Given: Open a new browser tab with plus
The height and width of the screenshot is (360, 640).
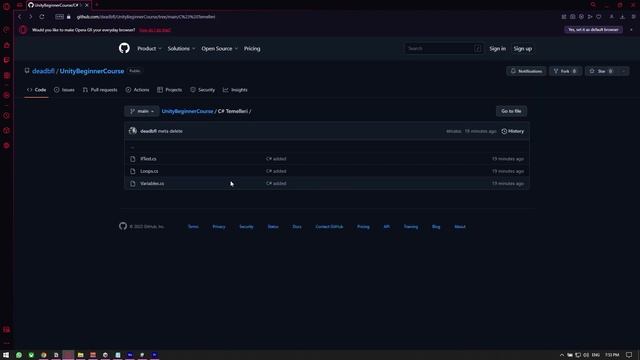Looking at the screenshot, I should 97,5.
